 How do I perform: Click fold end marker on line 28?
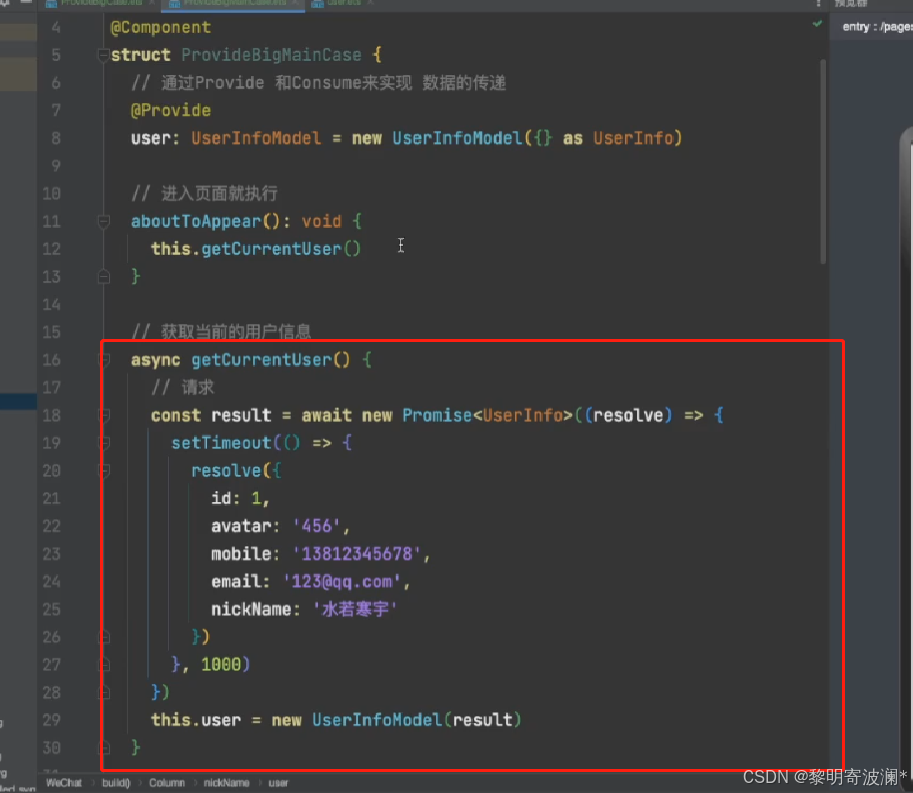point(105,692)
